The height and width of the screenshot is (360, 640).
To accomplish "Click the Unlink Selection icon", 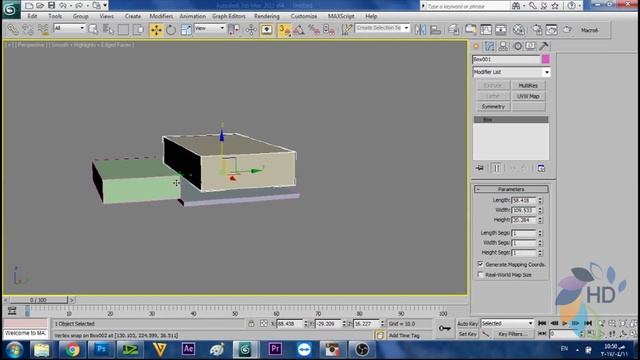I will click(x=28, y=30).
